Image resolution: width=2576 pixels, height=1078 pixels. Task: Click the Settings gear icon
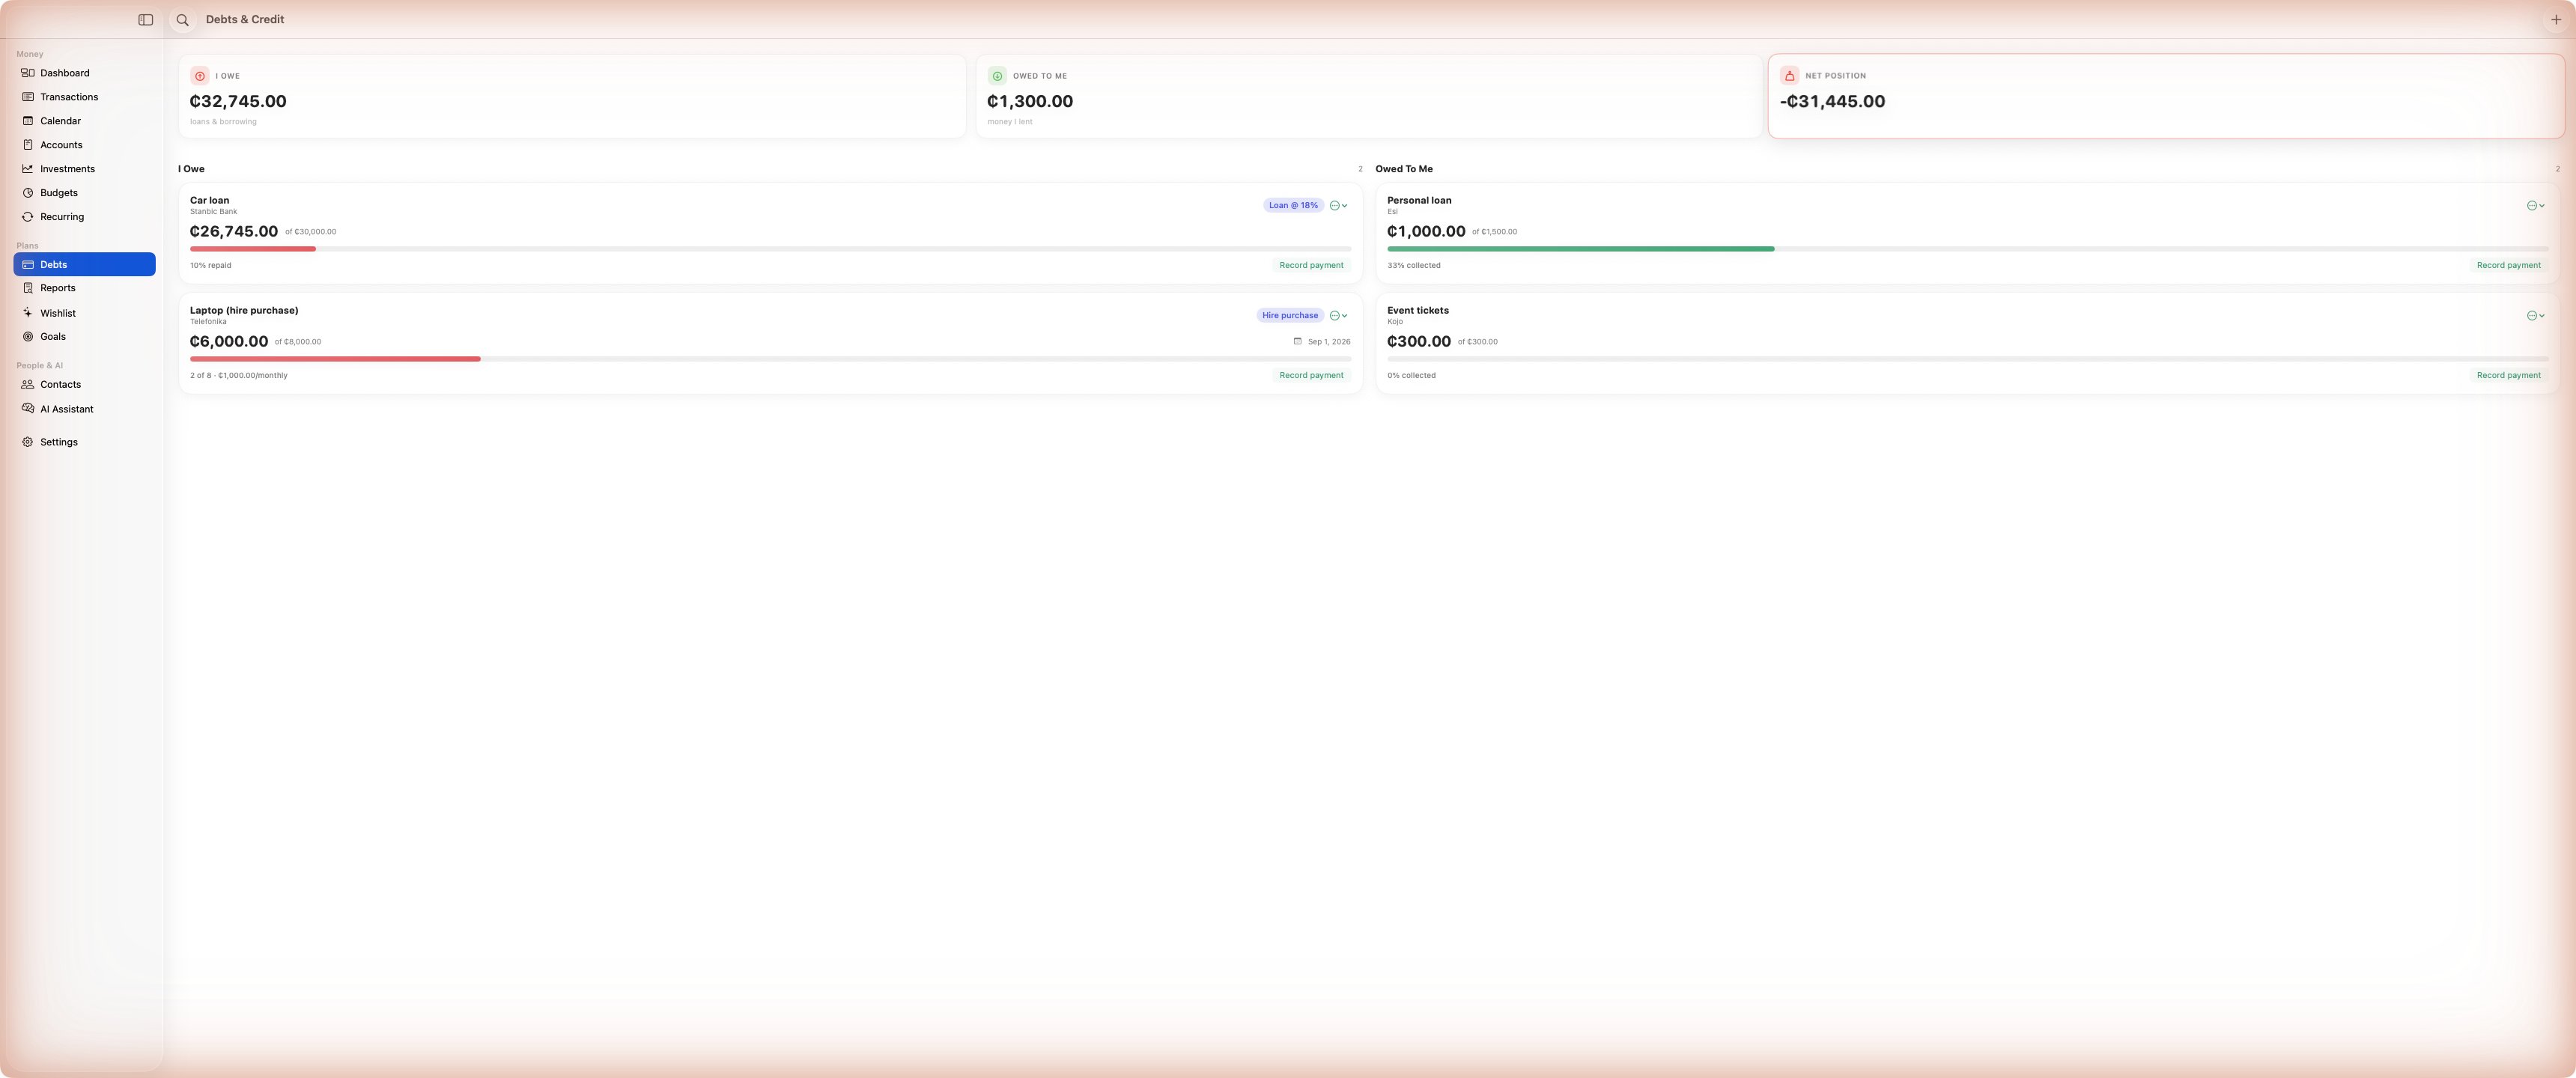pyautogui.click(x=28, y=442)
